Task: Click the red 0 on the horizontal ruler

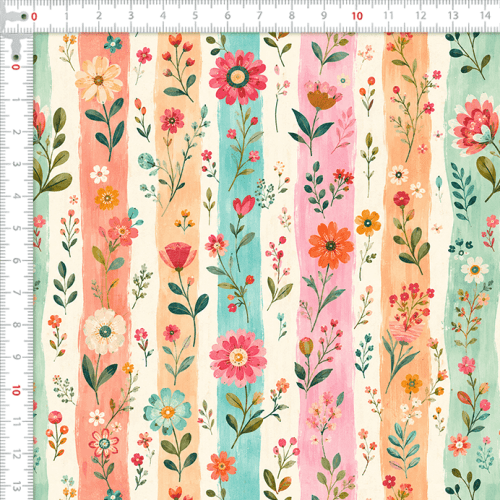Action: (34, 16)
